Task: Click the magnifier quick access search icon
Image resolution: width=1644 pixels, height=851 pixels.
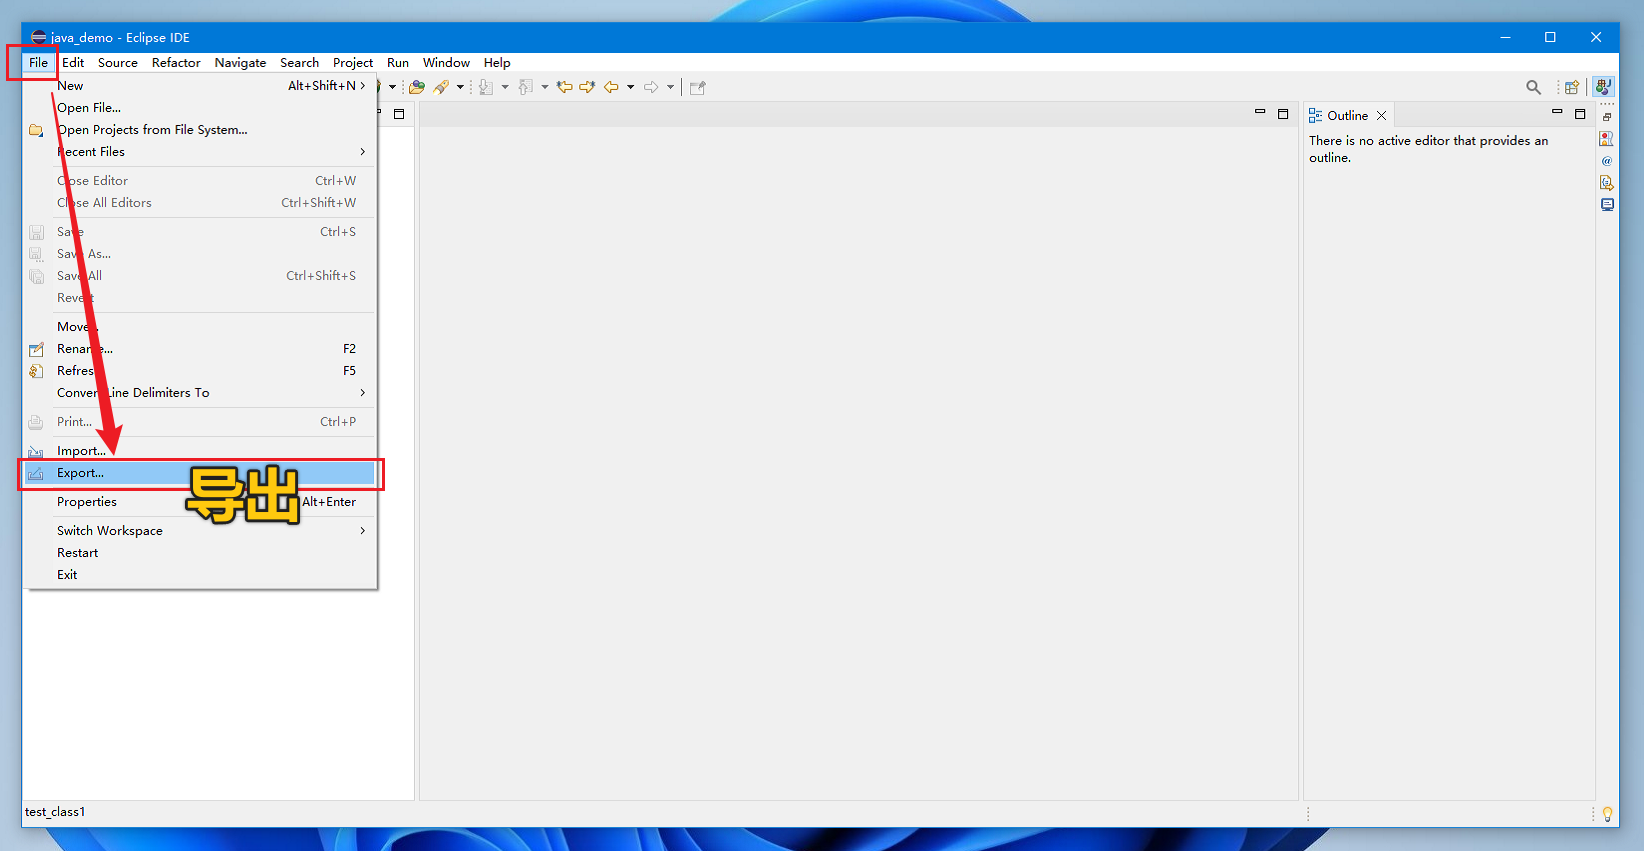Action: coord(1533,87)
